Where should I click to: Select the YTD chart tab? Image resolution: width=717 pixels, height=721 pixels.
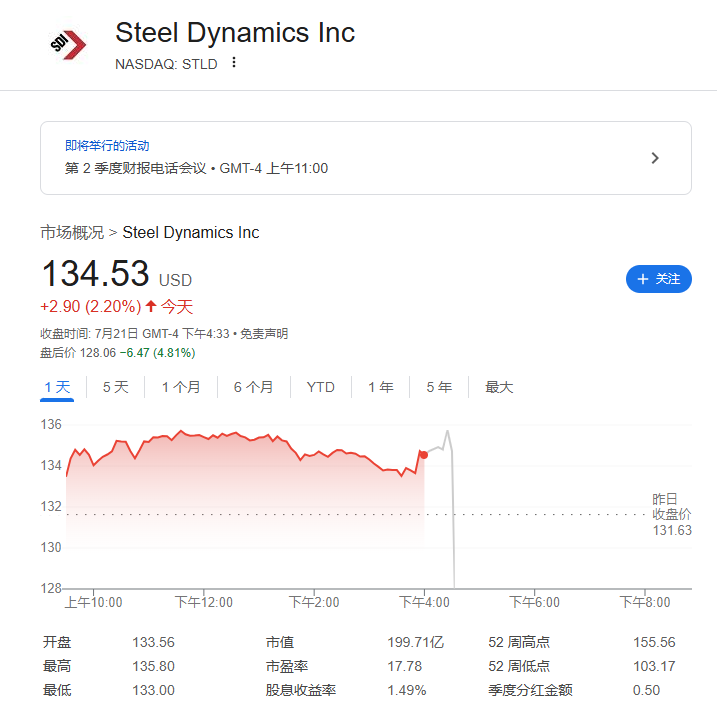pos(320,387)
